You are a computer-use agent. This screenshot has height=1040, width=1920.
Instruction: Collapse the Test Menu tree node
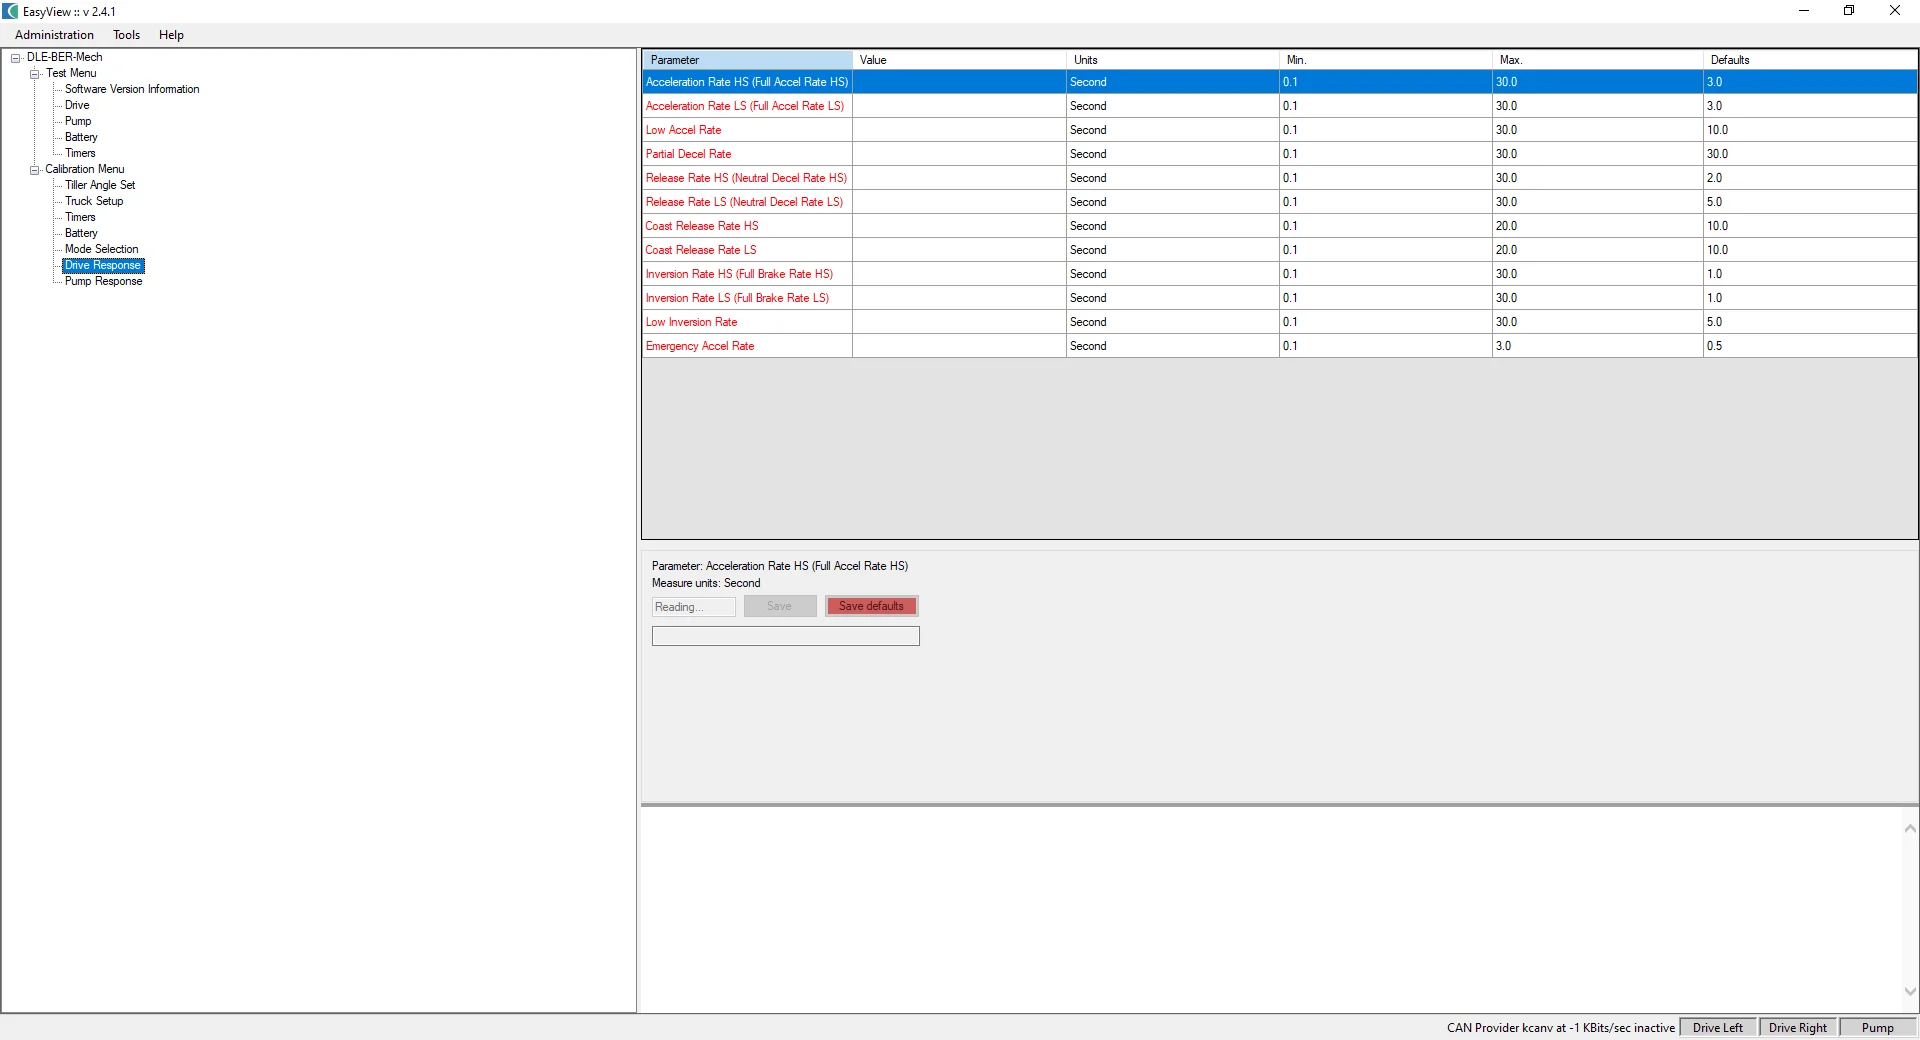tap(35, 74)
